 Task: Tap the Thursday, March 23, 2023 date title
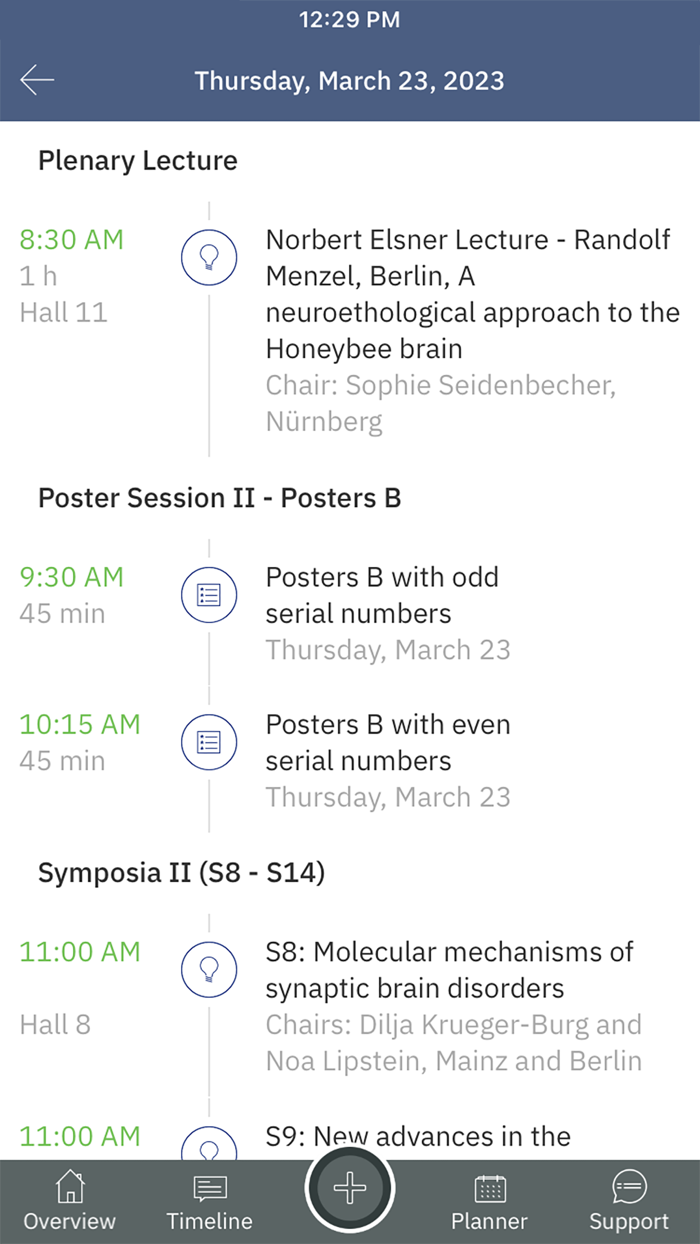point(350,81)
